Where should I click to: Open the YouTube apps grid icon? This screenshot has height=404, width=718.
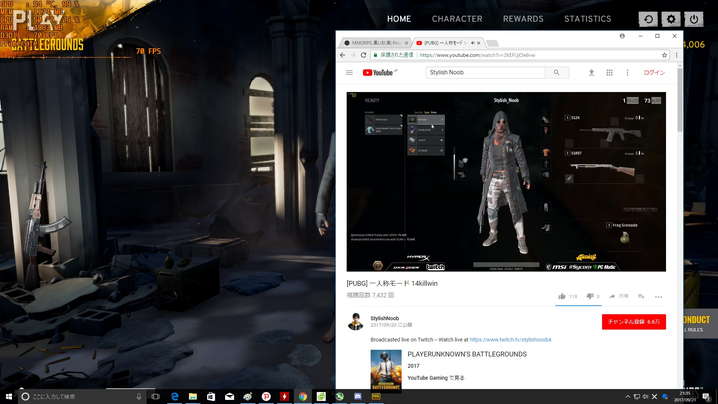point(609,72)
